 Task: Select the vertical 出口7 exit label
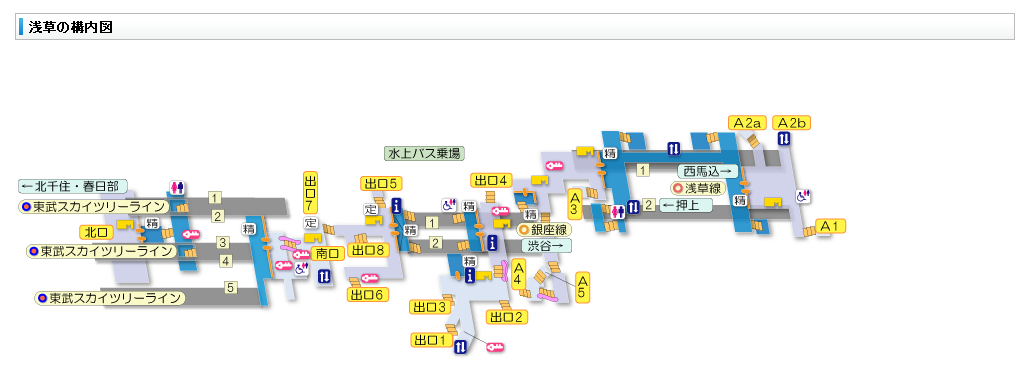310,192
